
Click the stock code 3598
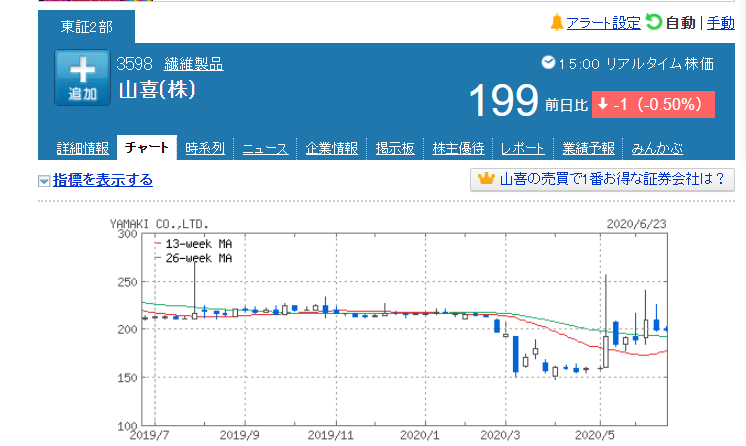(134, 64)
